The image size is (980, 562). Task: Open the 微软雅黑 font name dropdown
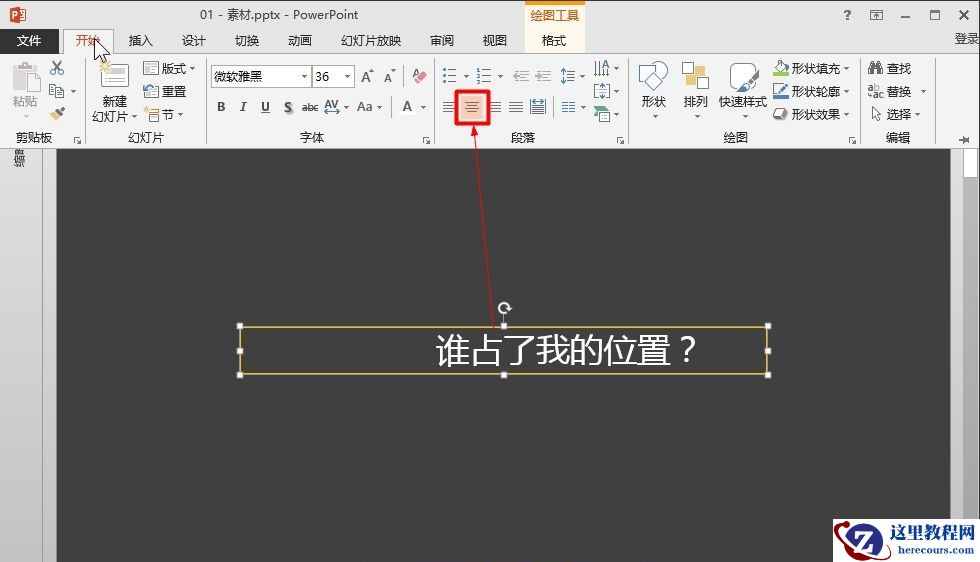click(x=304, y=77)
